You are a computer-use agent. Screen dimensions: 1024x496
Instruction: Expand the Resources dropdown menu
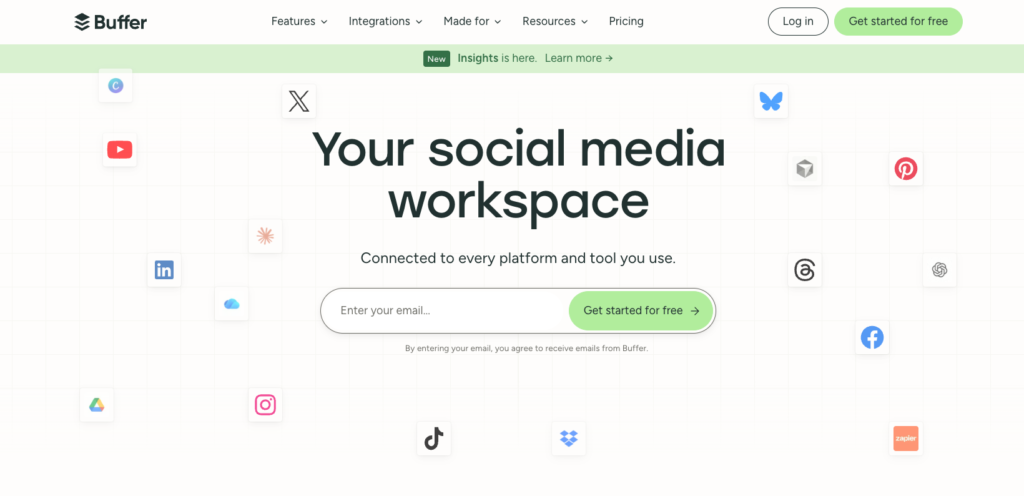[x=555, y=22]
